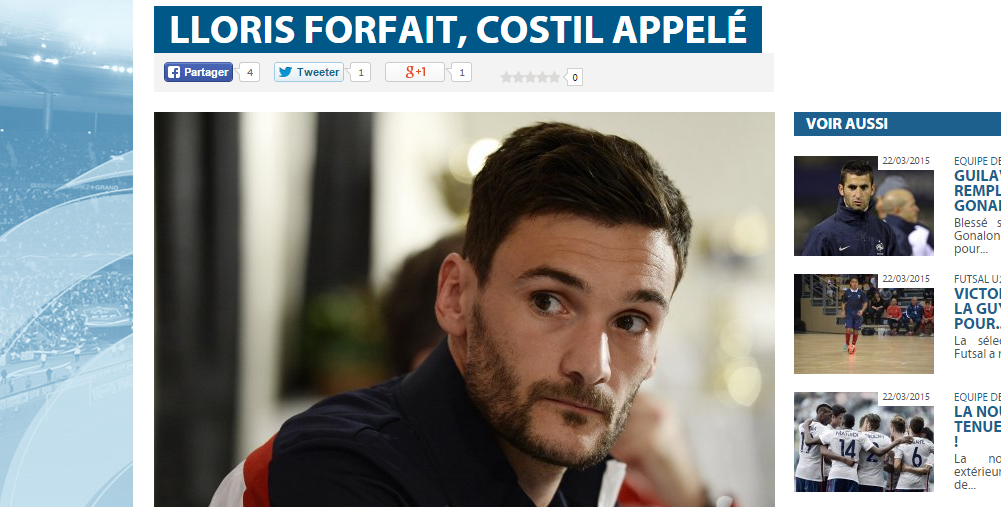Click the Facebook logo icon
The width and height of the screenshot is (1001, 507).
174,72
